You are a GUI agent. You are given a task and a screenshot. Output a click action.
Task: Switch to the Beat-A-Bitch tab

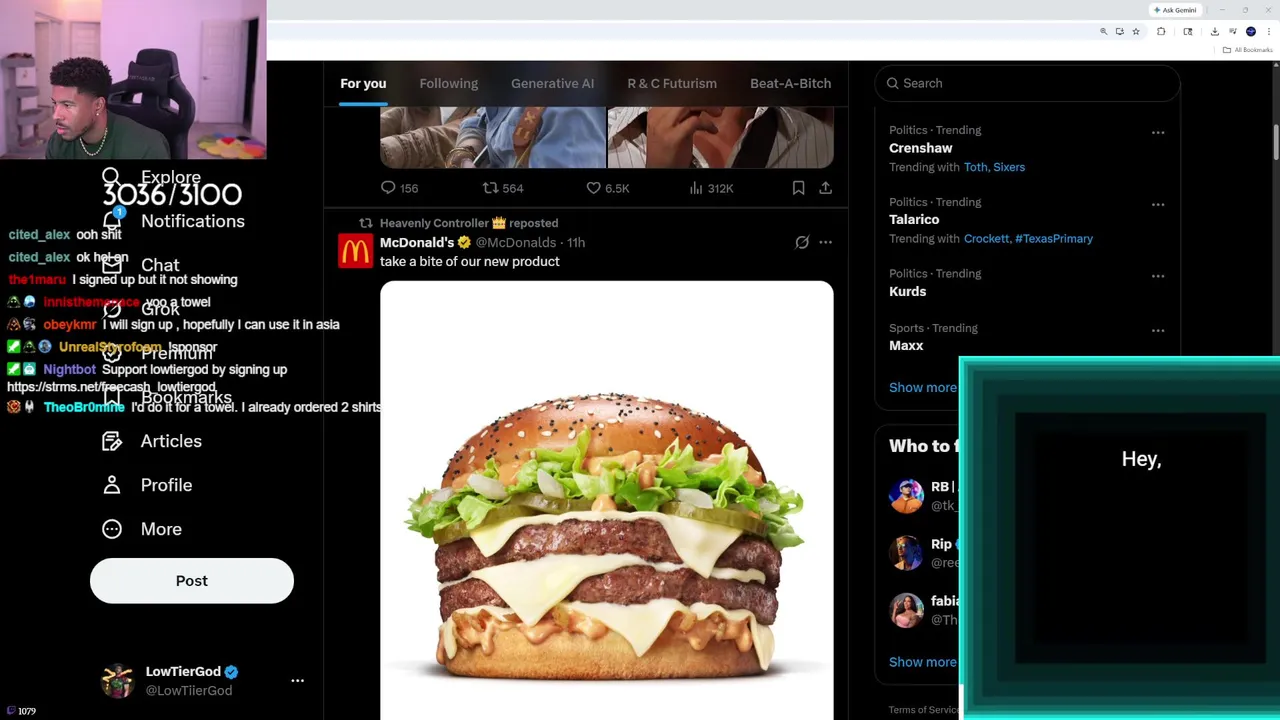click(791, 83)
